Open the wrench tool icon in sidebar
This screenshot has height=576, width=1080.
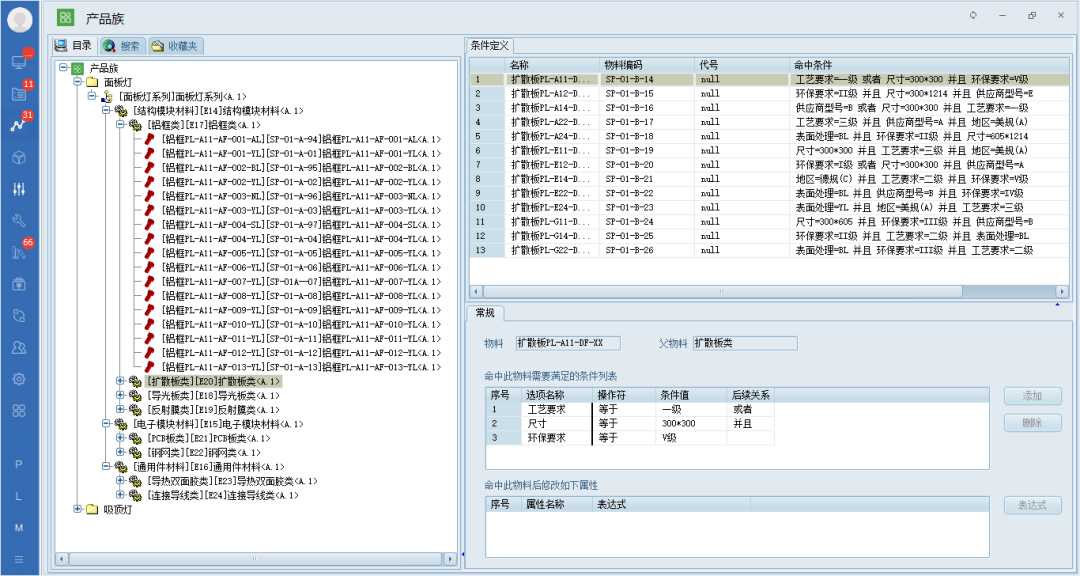(x=19, y=220)
